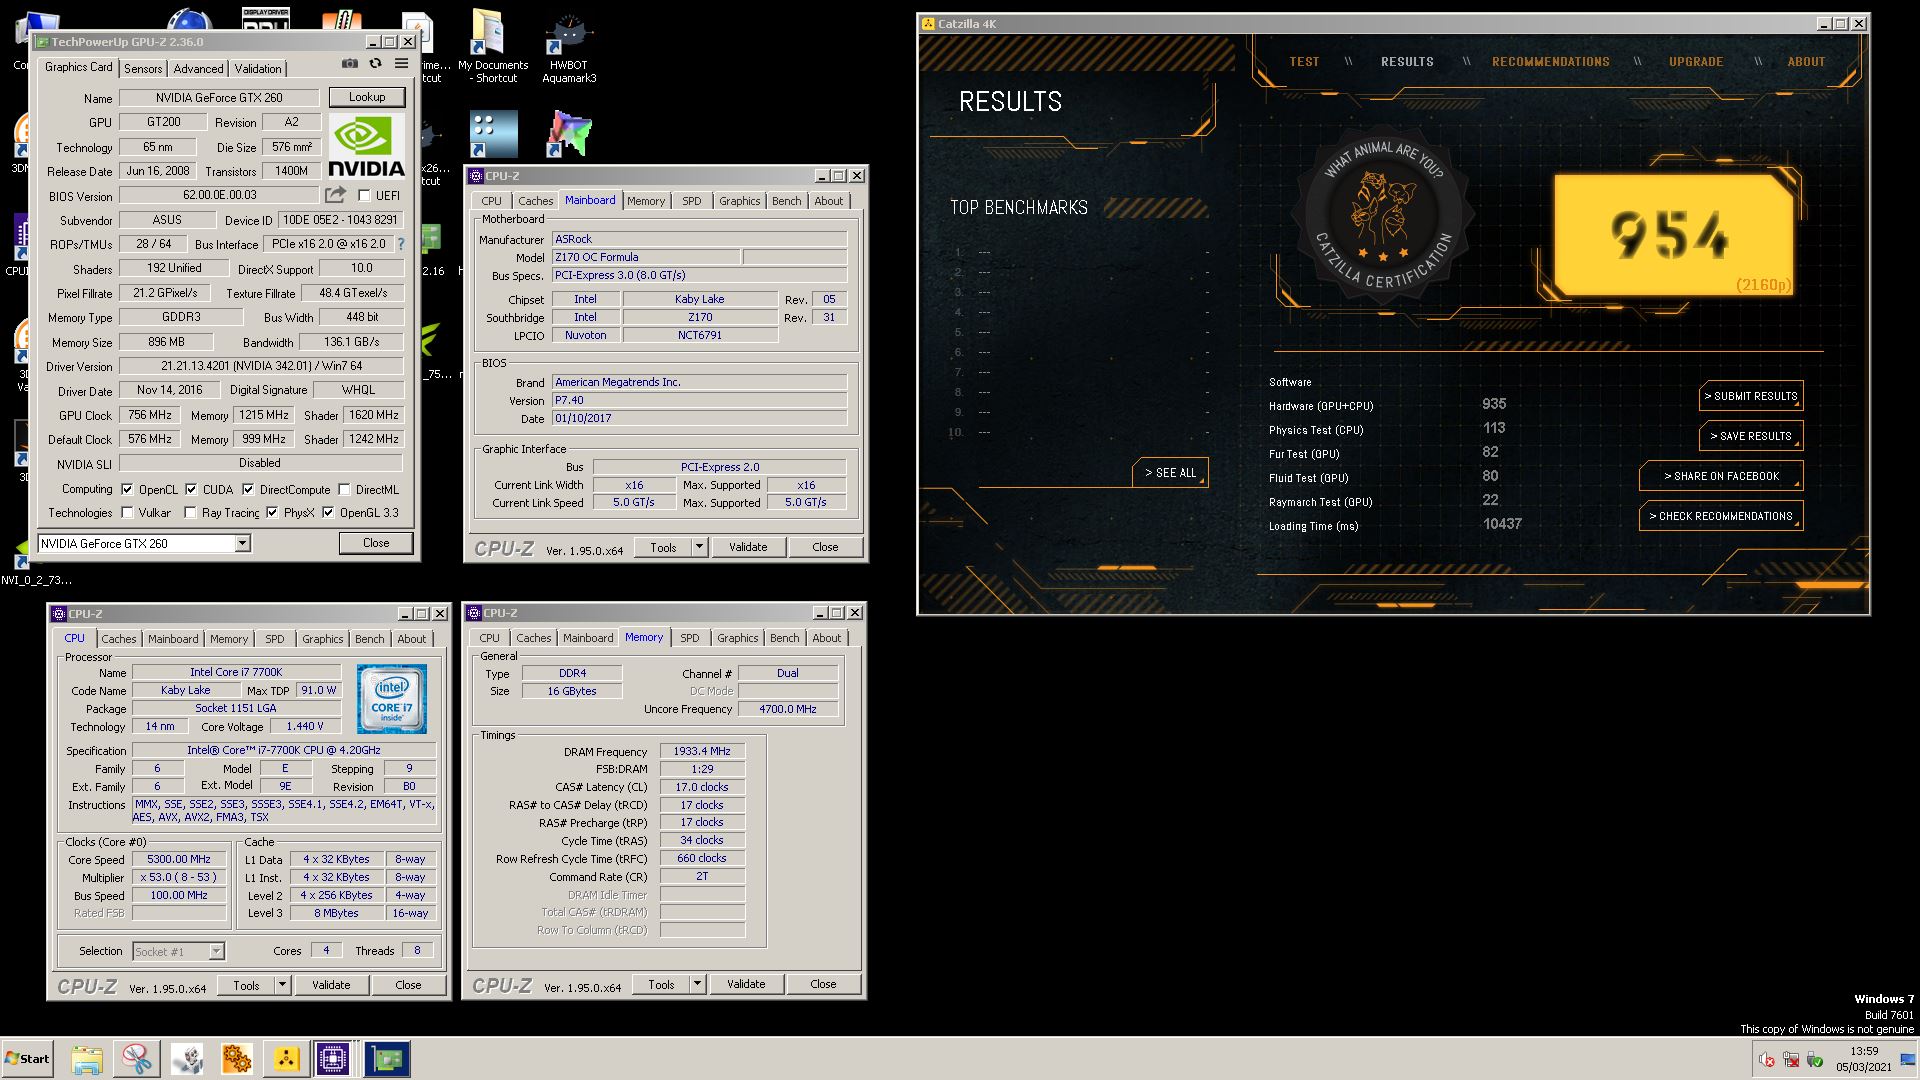Switch to Sensors tab in GPU-Z
Viewport: 1920px width, 1080px height.
pos(143,68)
